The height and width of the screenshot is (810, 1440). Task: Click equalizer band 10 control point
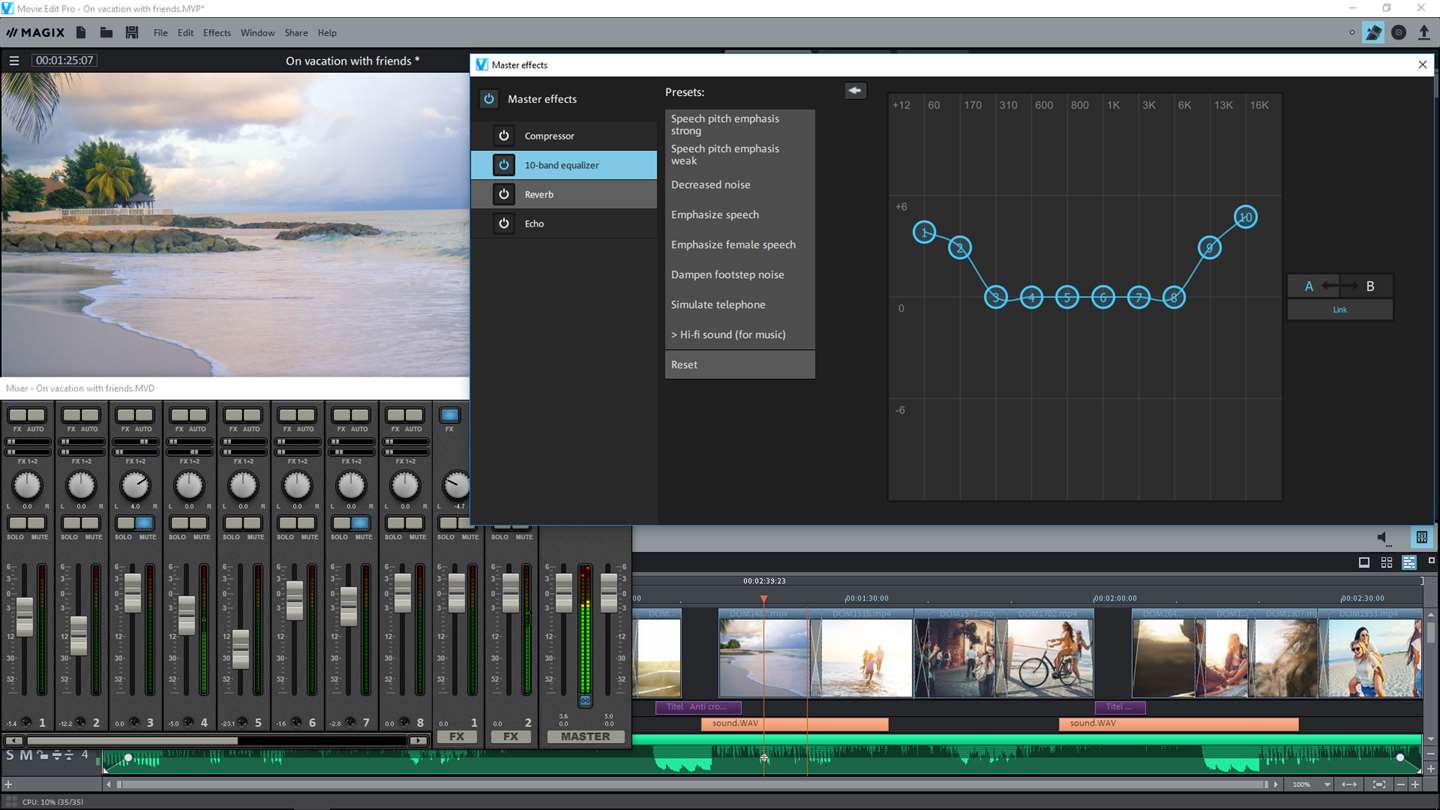[x=1245, y=217]
